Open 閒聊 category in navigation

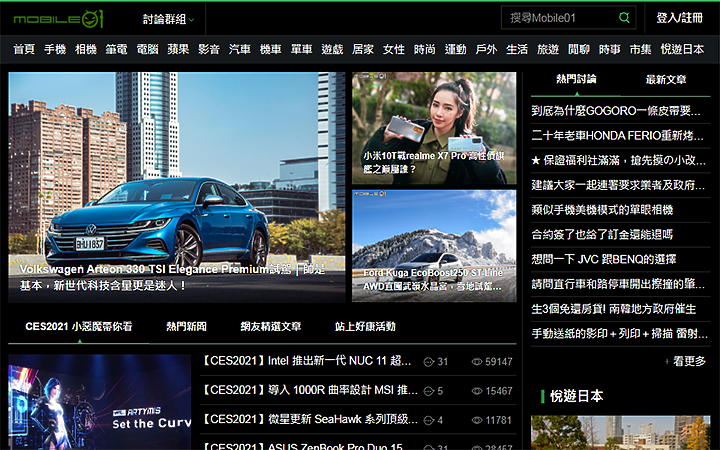(579, 49)
